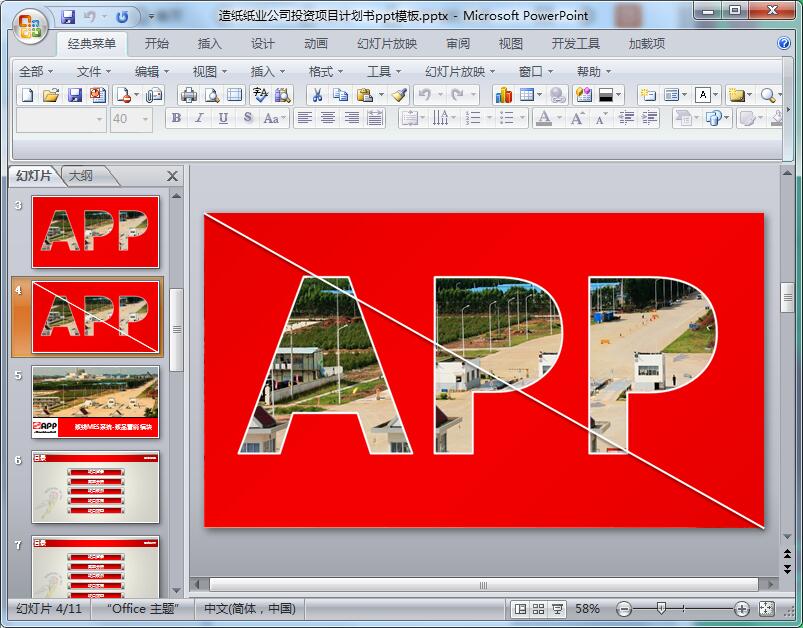Toggle Bold formatting
Screen dimensions: 803x628
pos(176,118)
